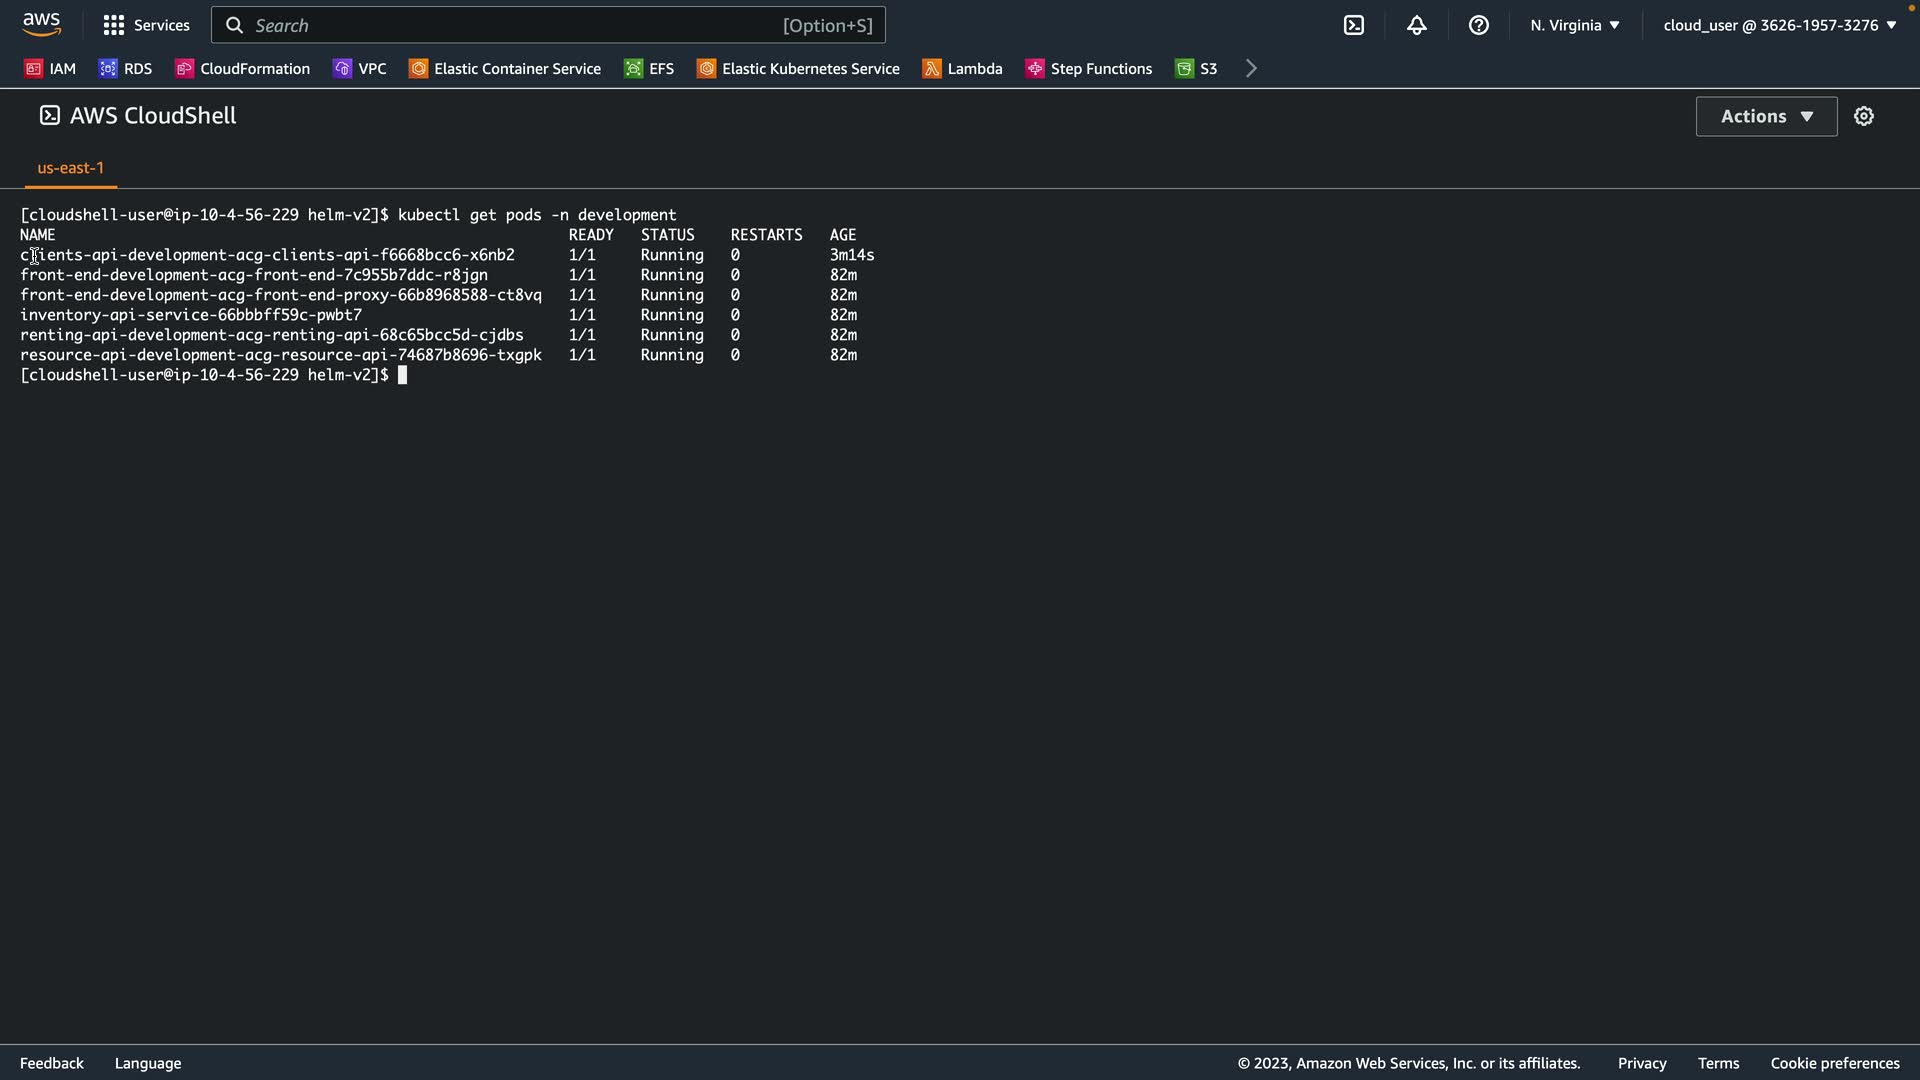The image size is (1920, 1080).
Task: Expand the cloud_user account dropdown
Action: tap(1779, 25)
